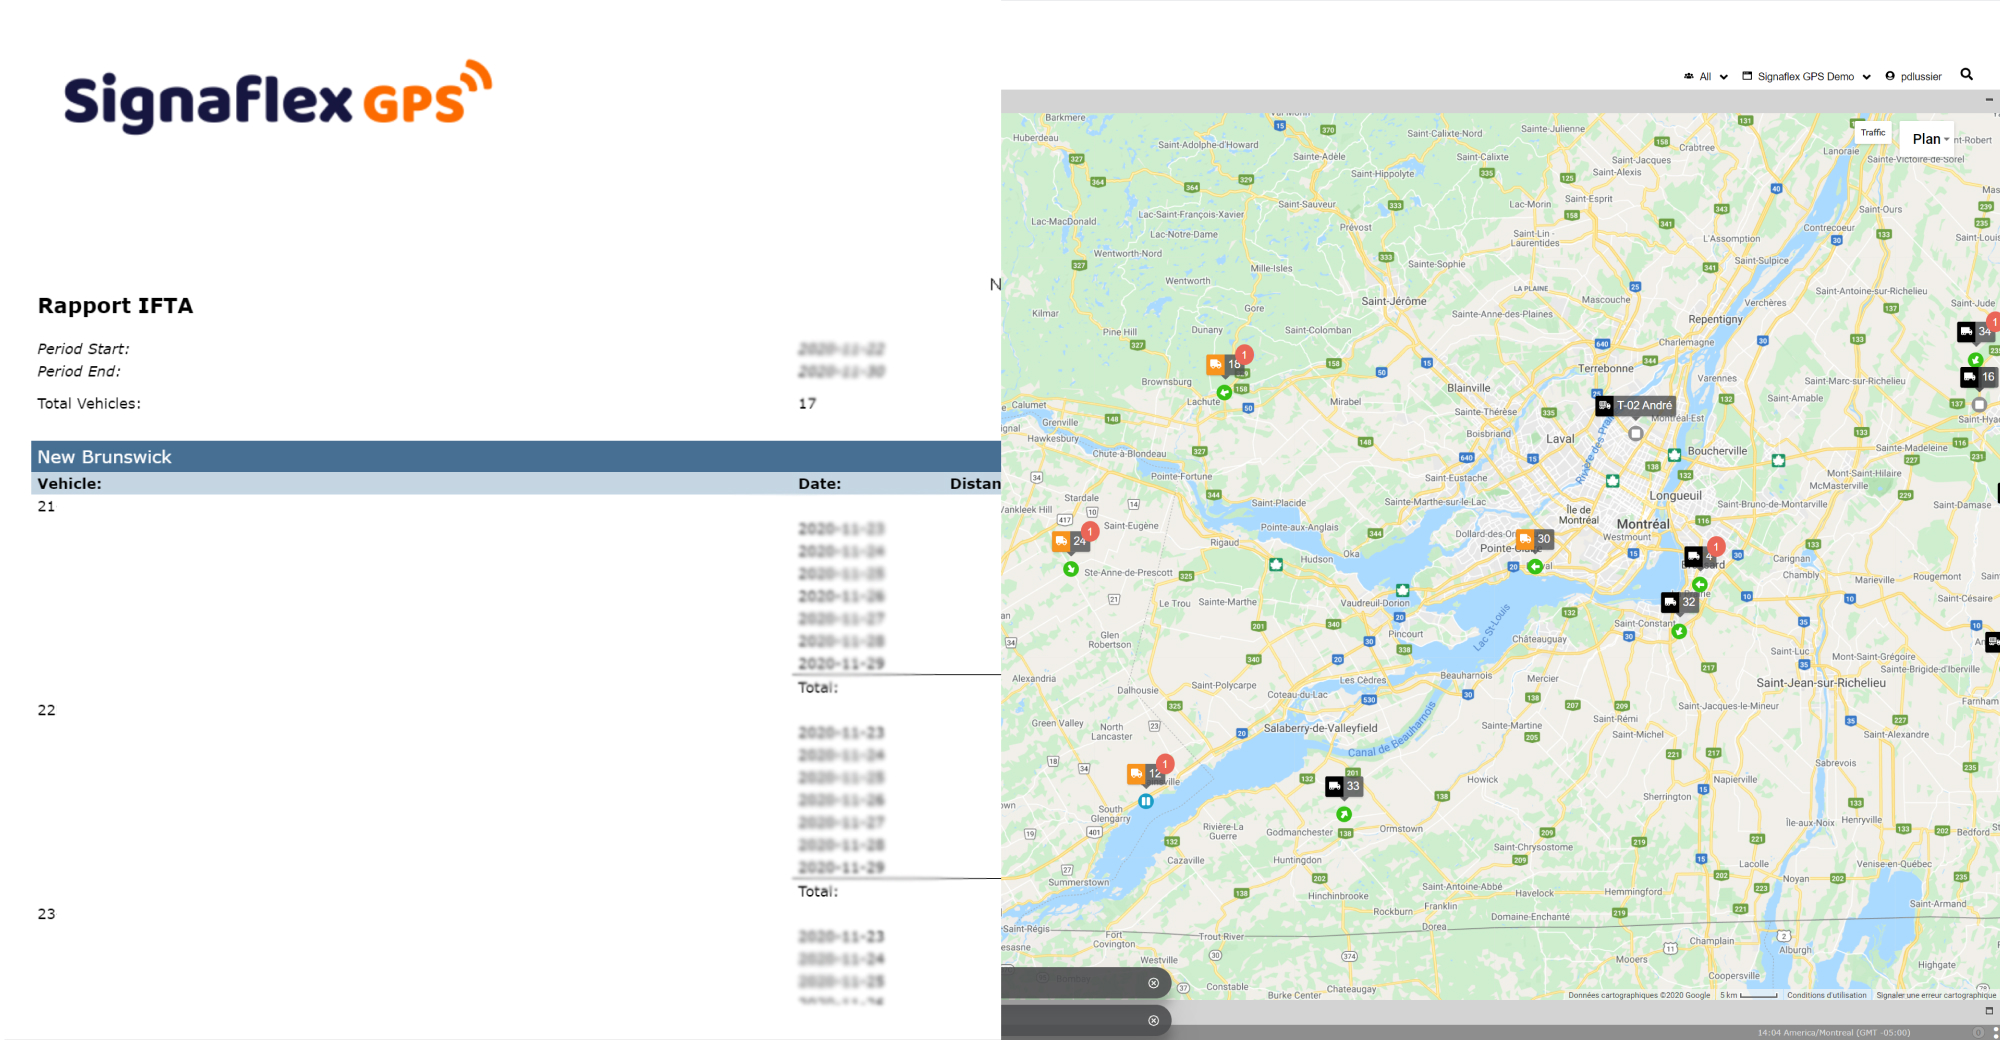Select the black truck marker labeled 32
The height and width of the screenshot is (1040, 2000).
(x=1679, y=602)
